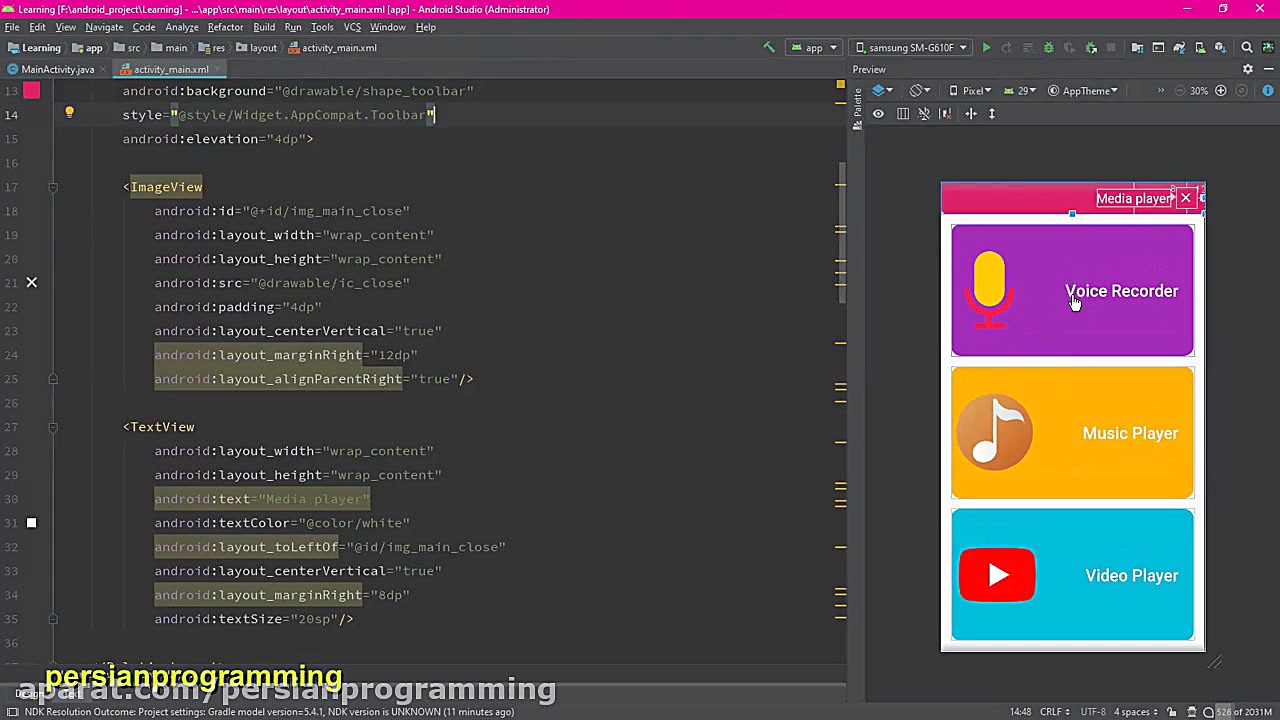
Task: Zoom in the layout preview
Action: tap(1221, 91)
